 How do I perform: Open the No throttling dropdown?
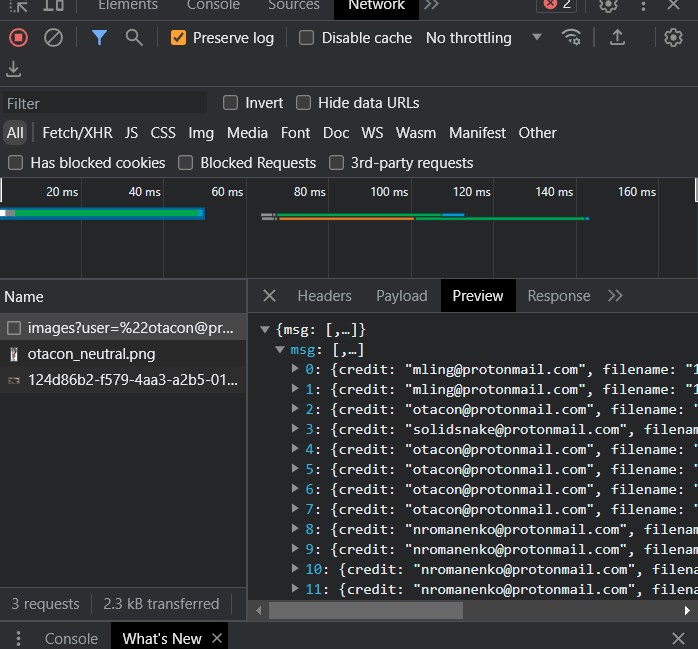point(484,38)
